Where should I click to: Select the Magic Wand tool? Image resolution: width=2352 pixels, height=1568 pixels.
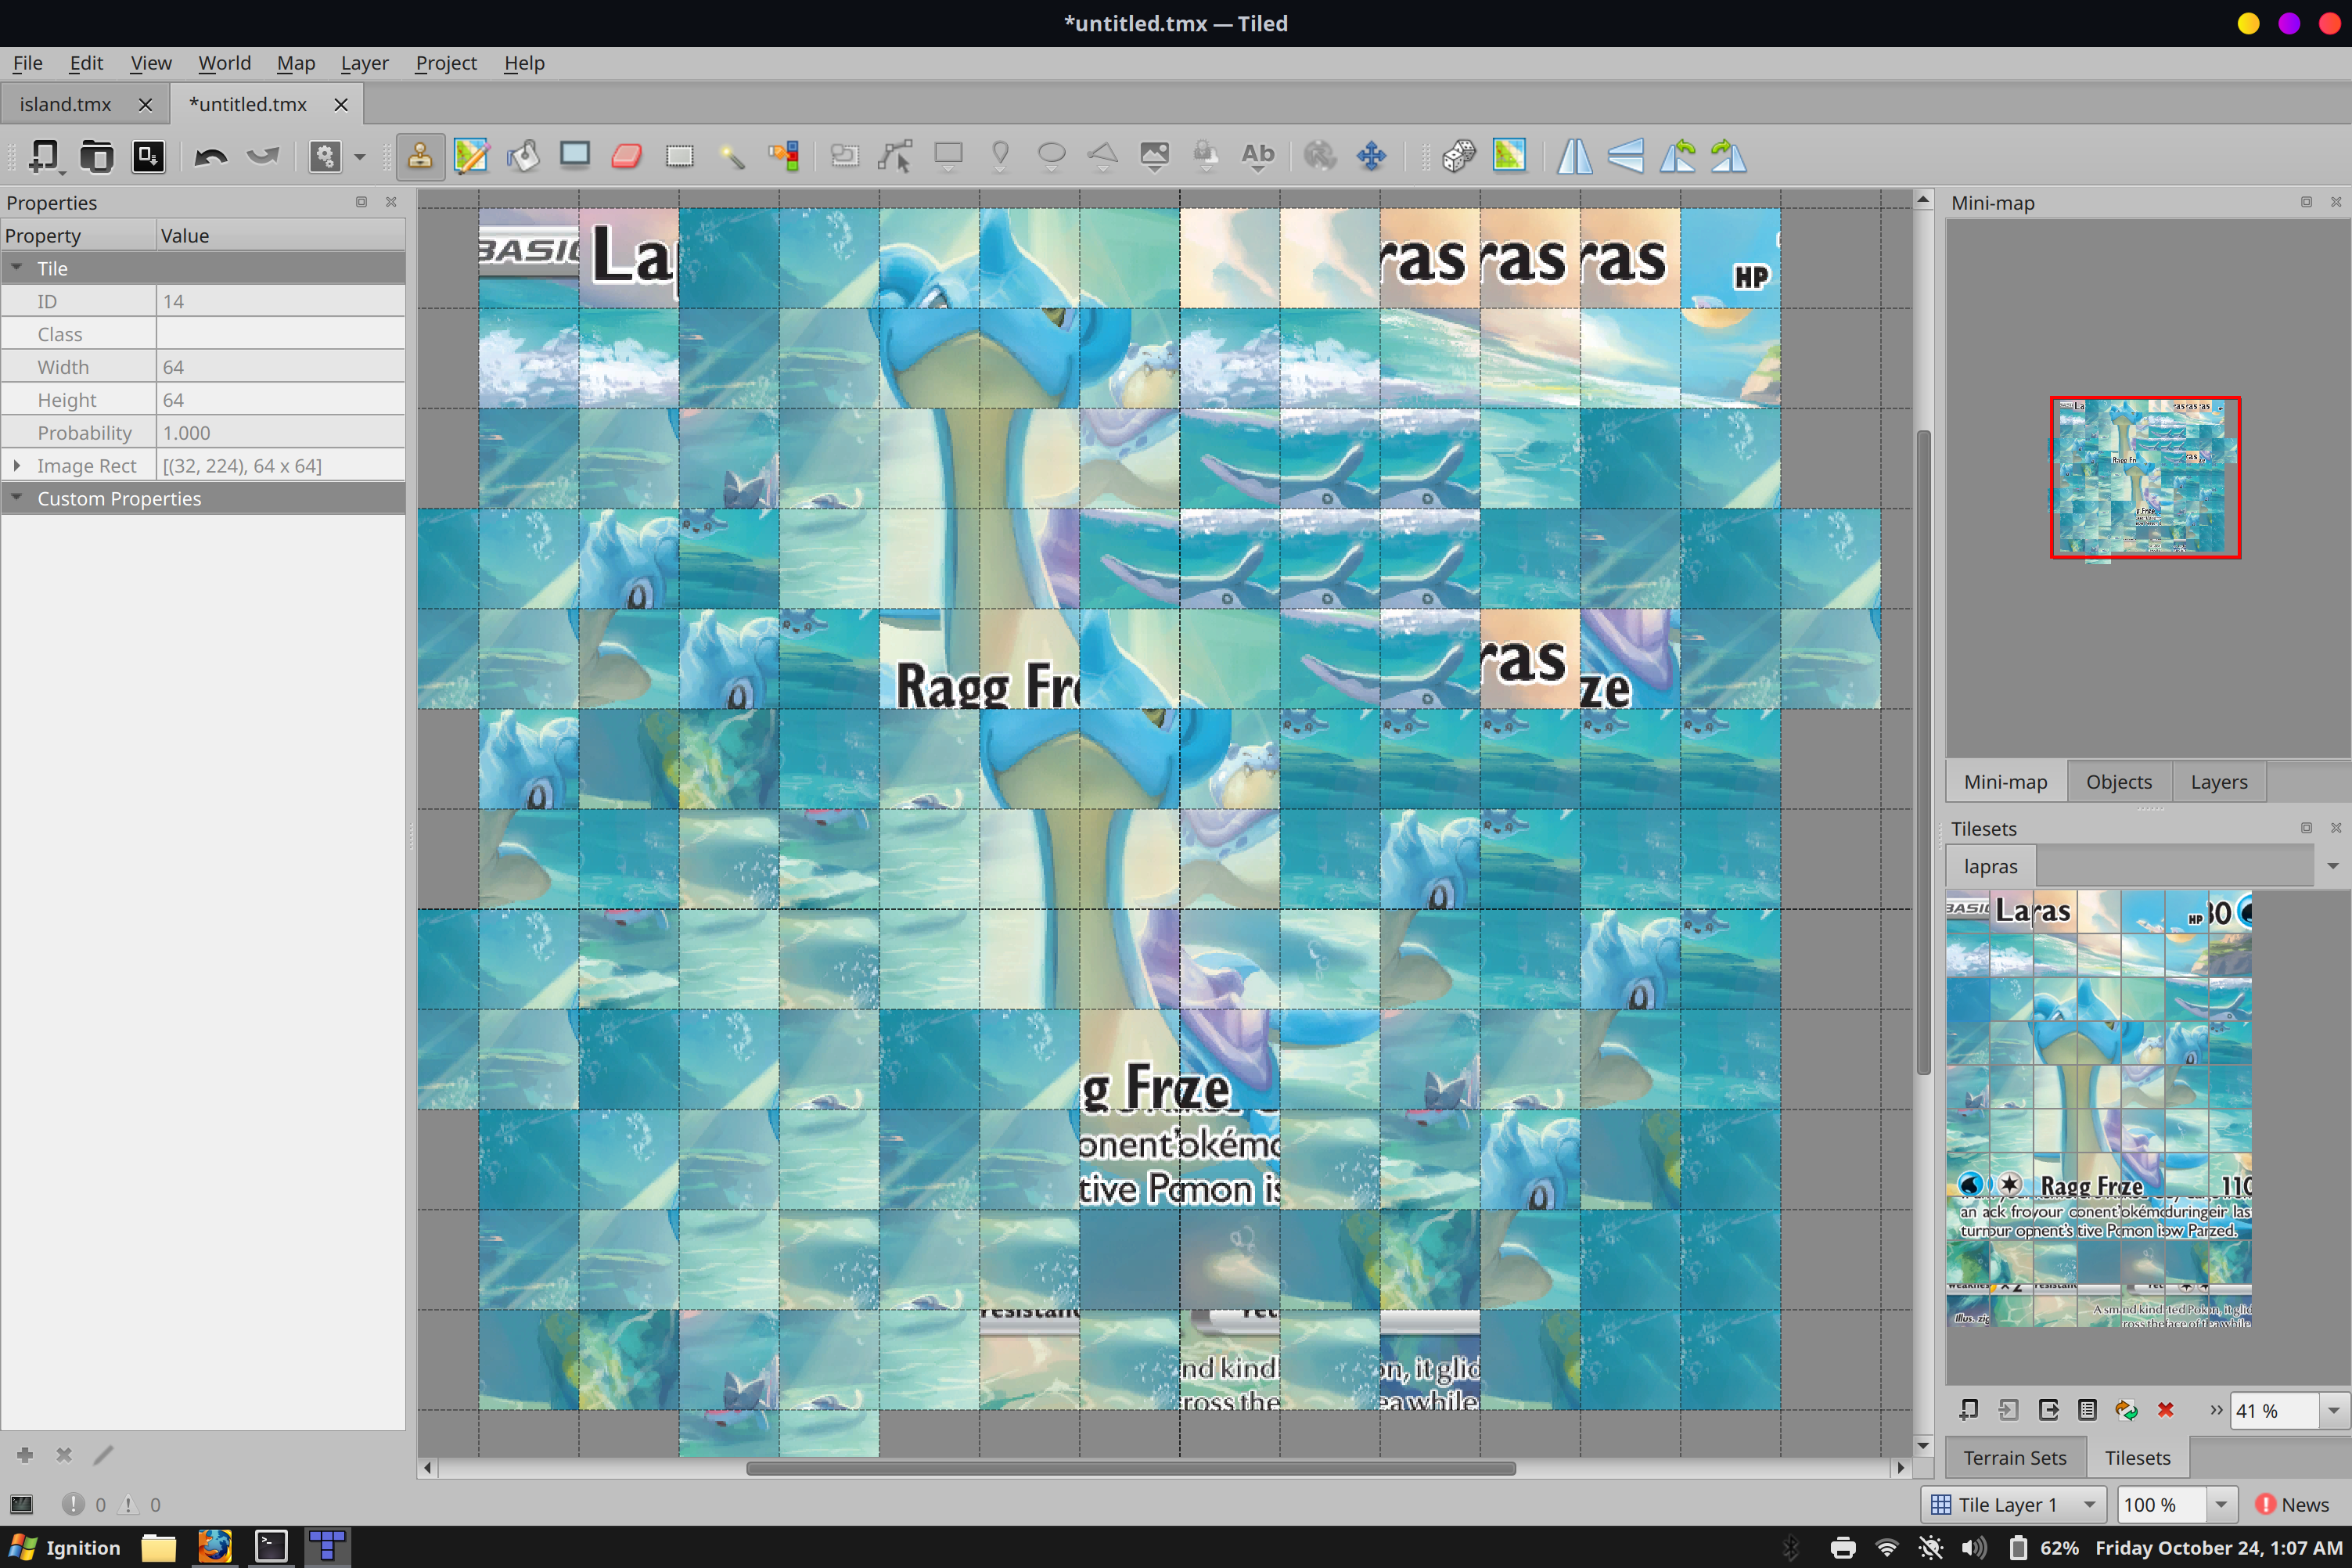click(x=732, y=156)
